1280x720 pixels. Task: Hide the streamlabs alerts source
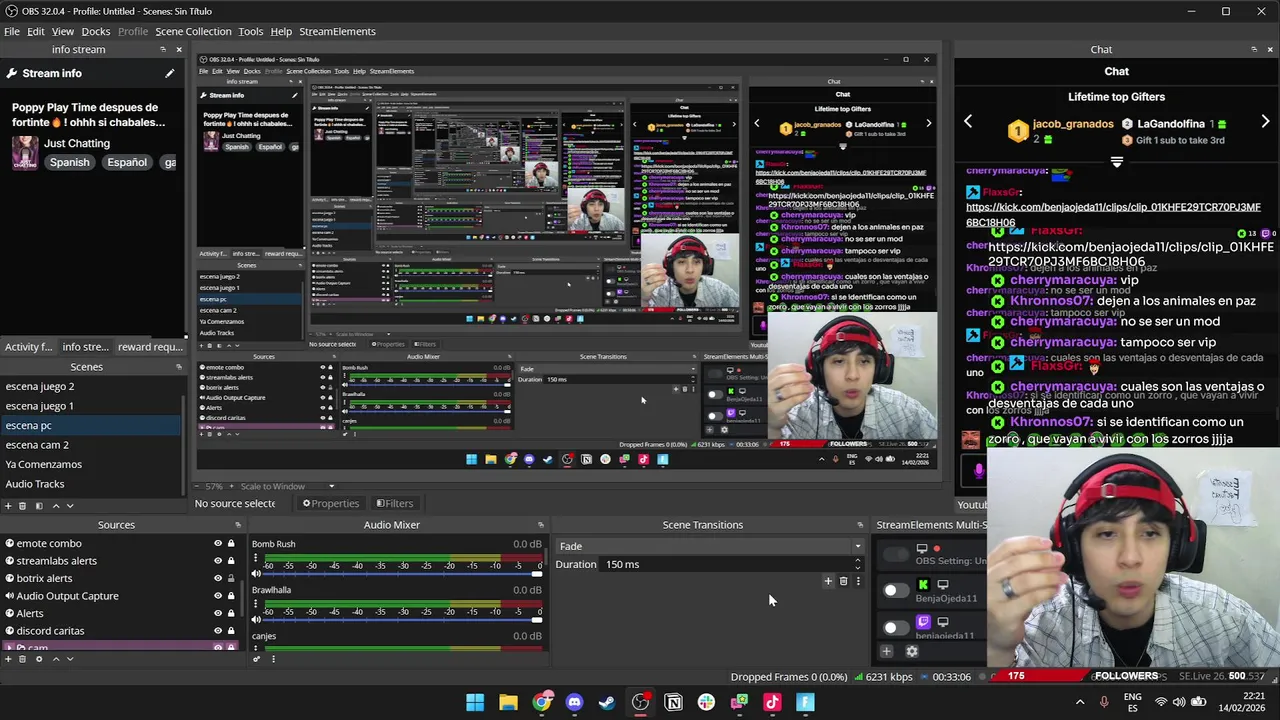[217, 561]
